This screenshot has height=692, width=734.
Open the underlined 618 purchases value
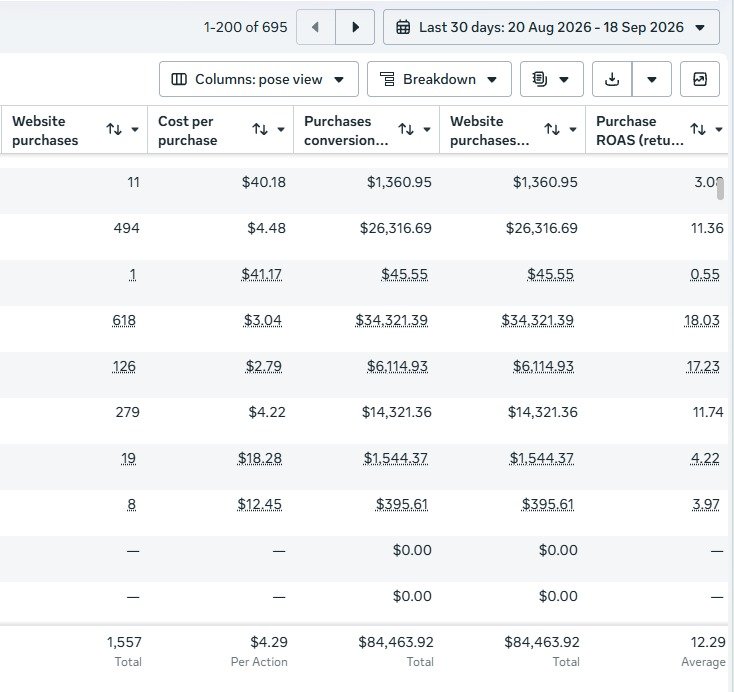point(124,320)
